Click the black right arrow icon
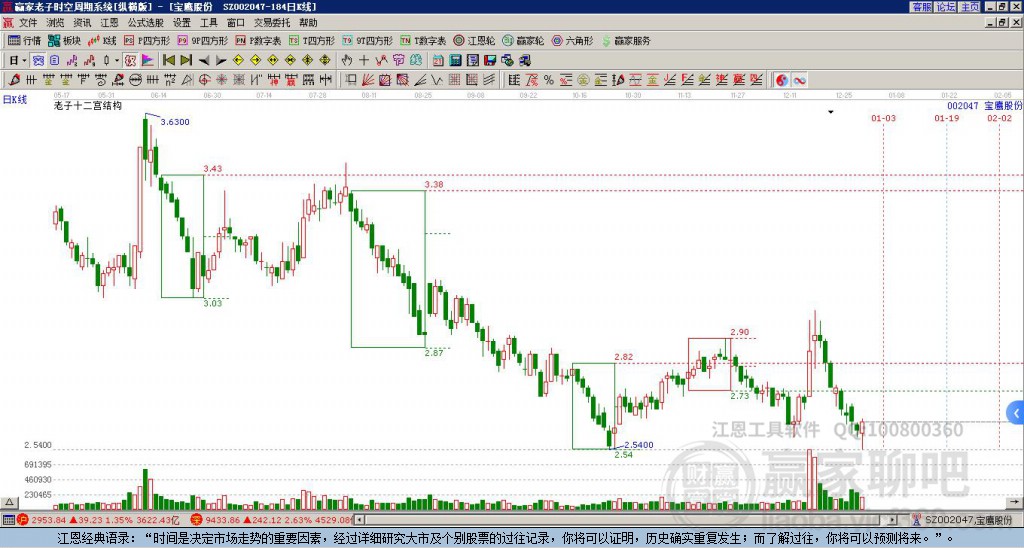Image resolution: width=1024 pixels, height=548 pixels. 221,60
